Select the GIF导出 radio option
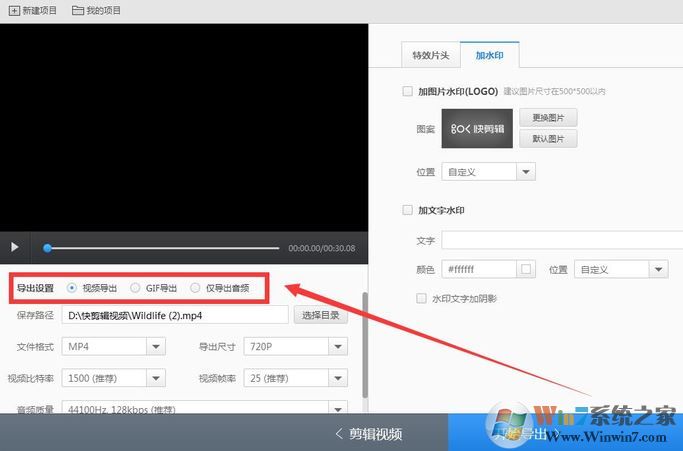683x451 pixels. pyautogui.click(x=135, y=288)
